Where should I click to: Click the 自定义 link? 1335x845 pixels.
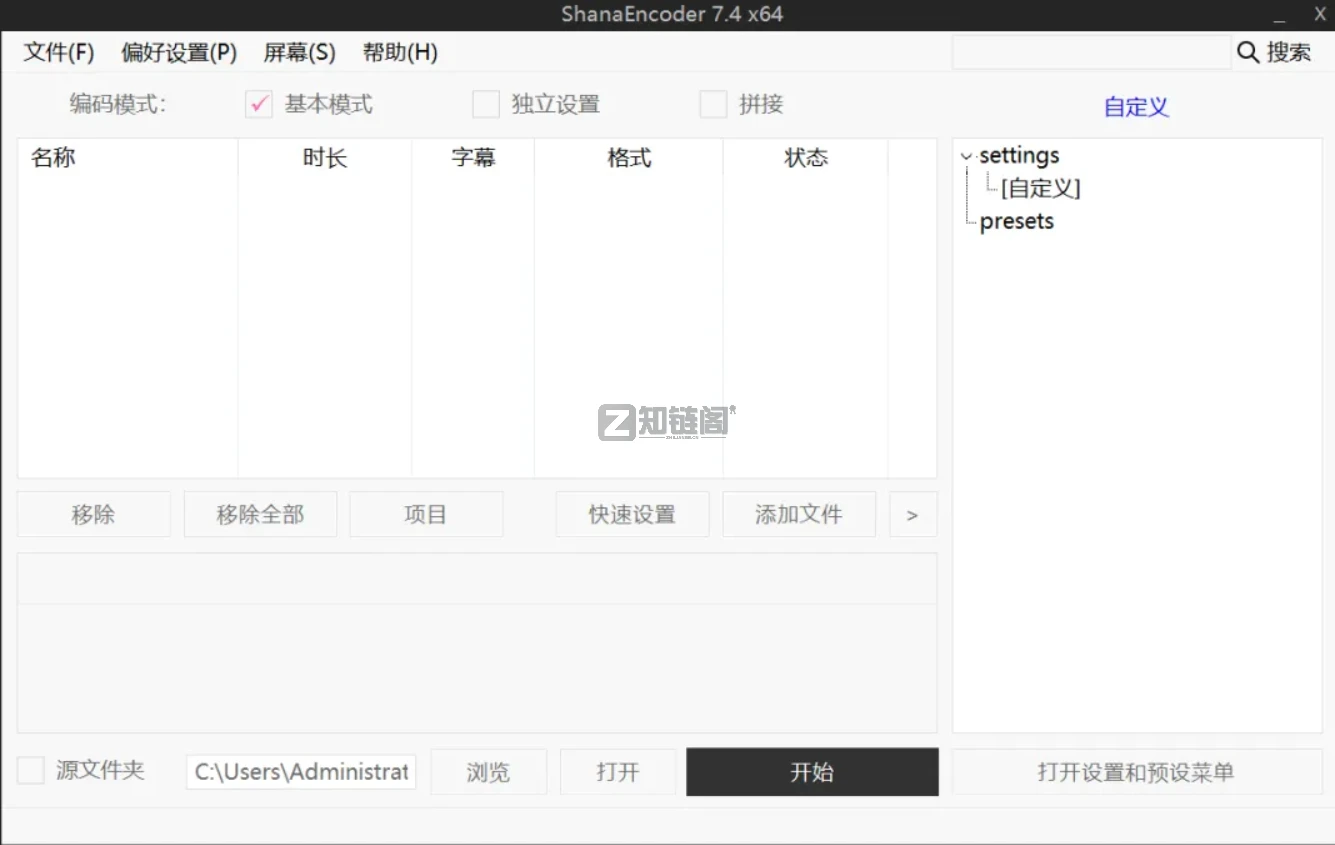click(x=1135, y=106)
